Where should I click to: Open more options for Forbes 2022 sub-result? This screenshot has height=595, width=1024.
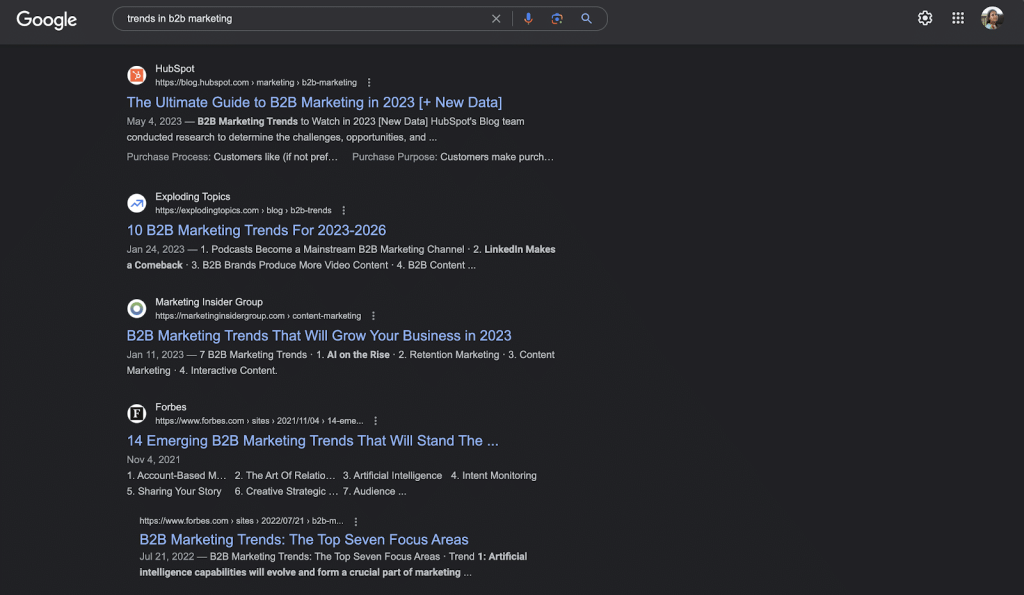click(356, 521)
